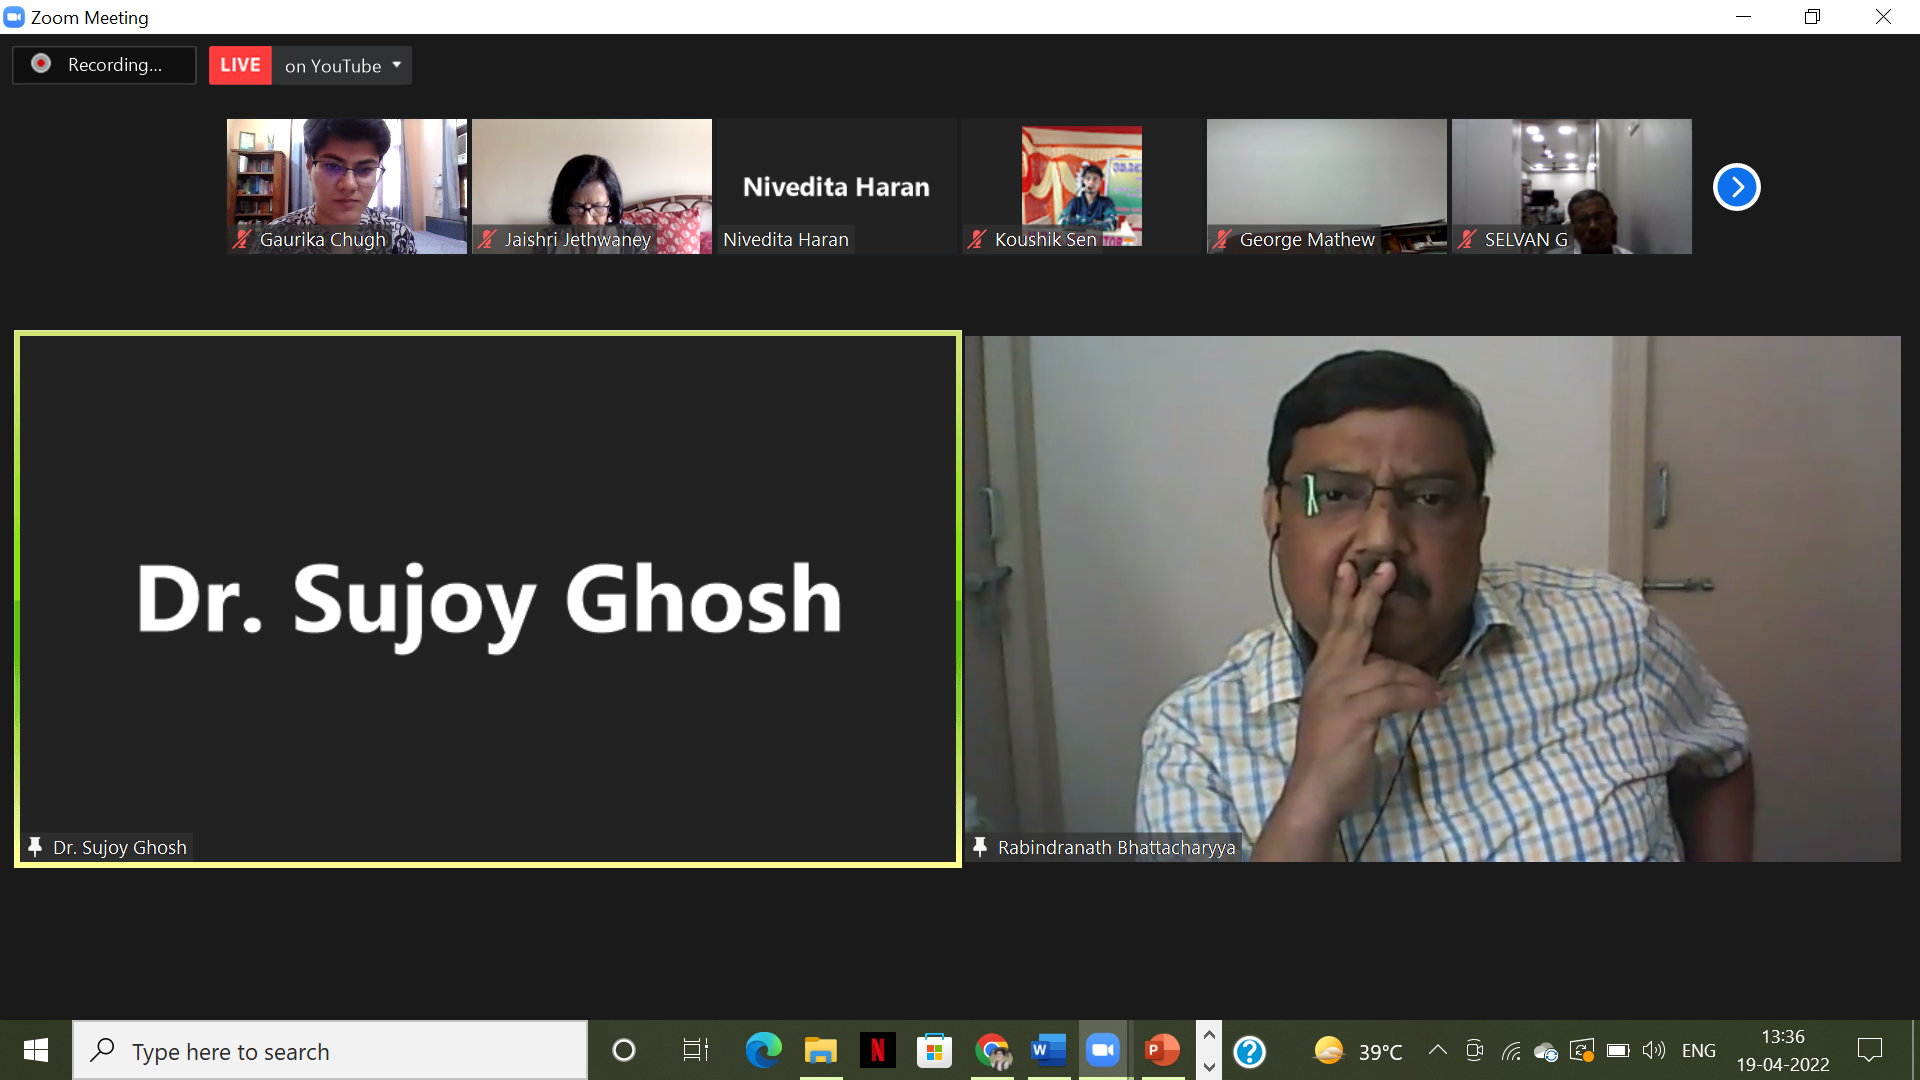Open the Windows Start menu

click(x=36, y=1050)
